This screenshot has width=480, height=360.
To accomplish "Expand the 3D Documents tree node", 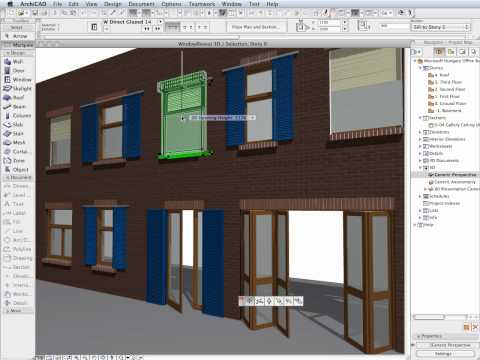I will (420, 160).
